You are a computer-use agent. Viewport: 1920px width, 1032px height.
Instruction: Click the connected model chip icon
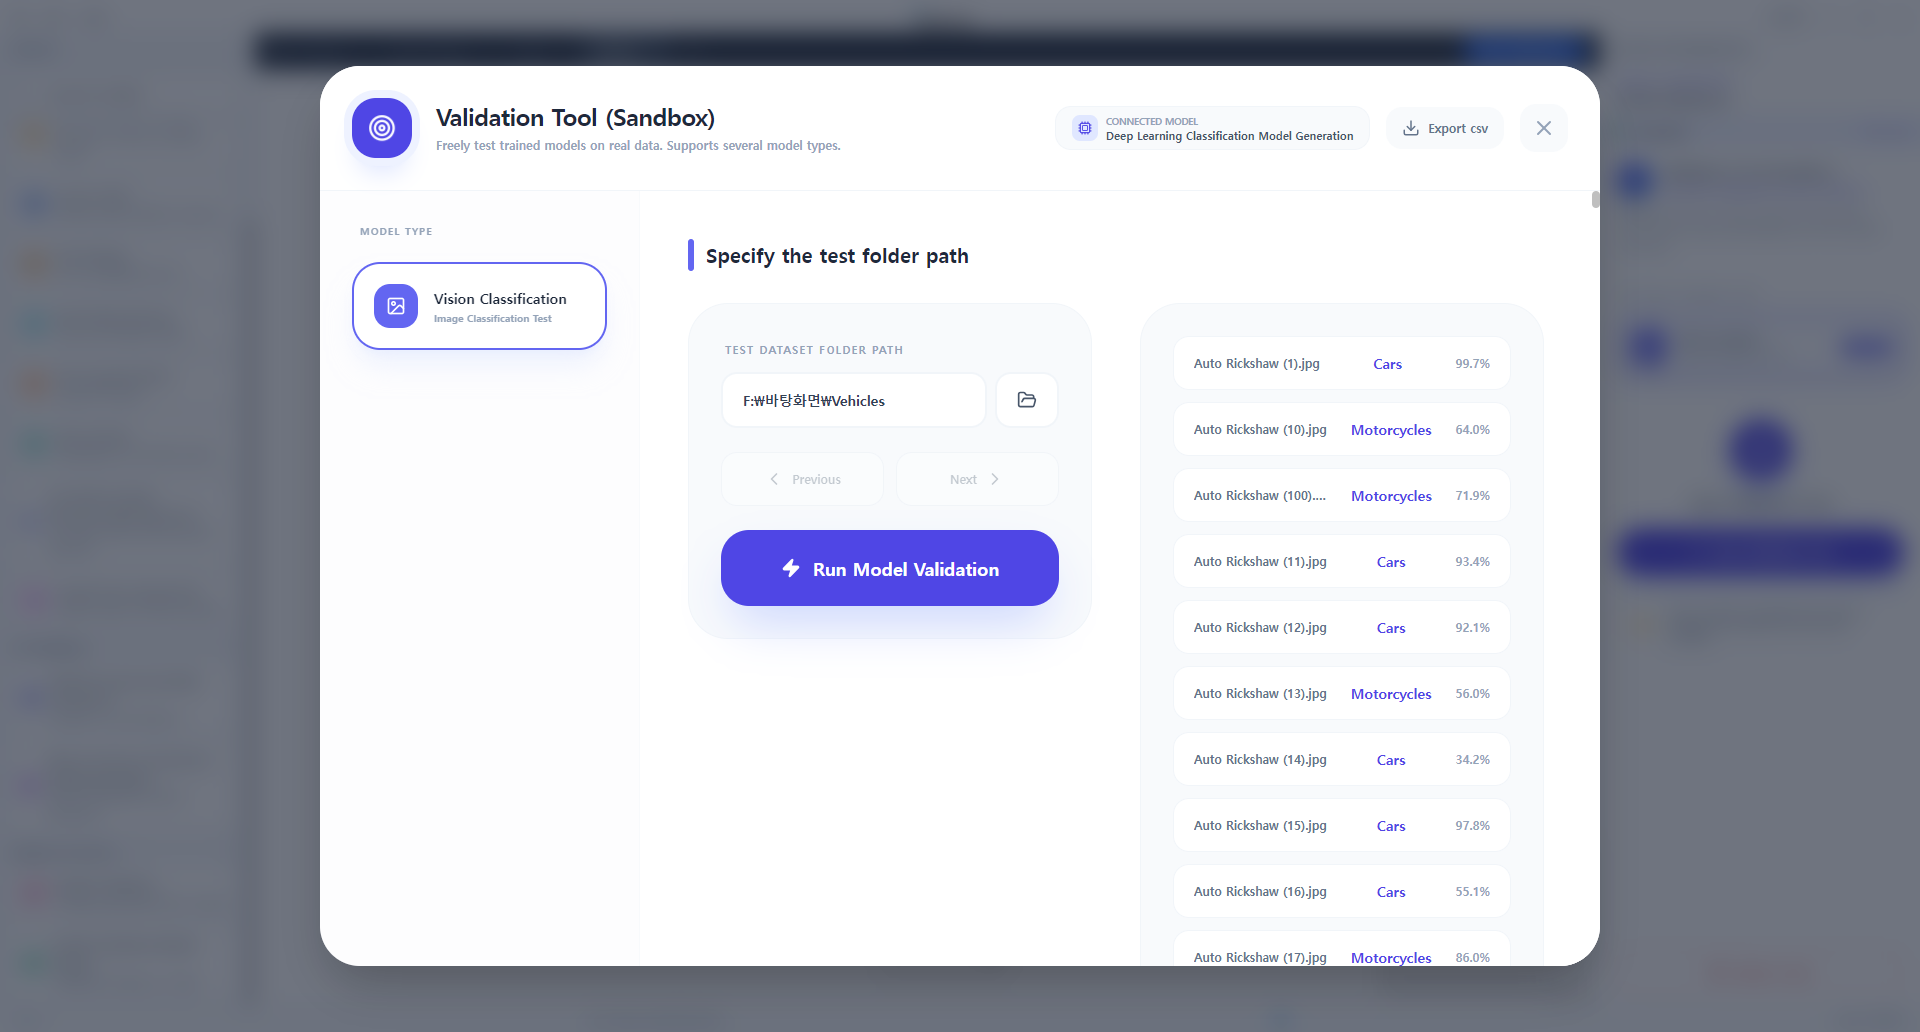1085,128
